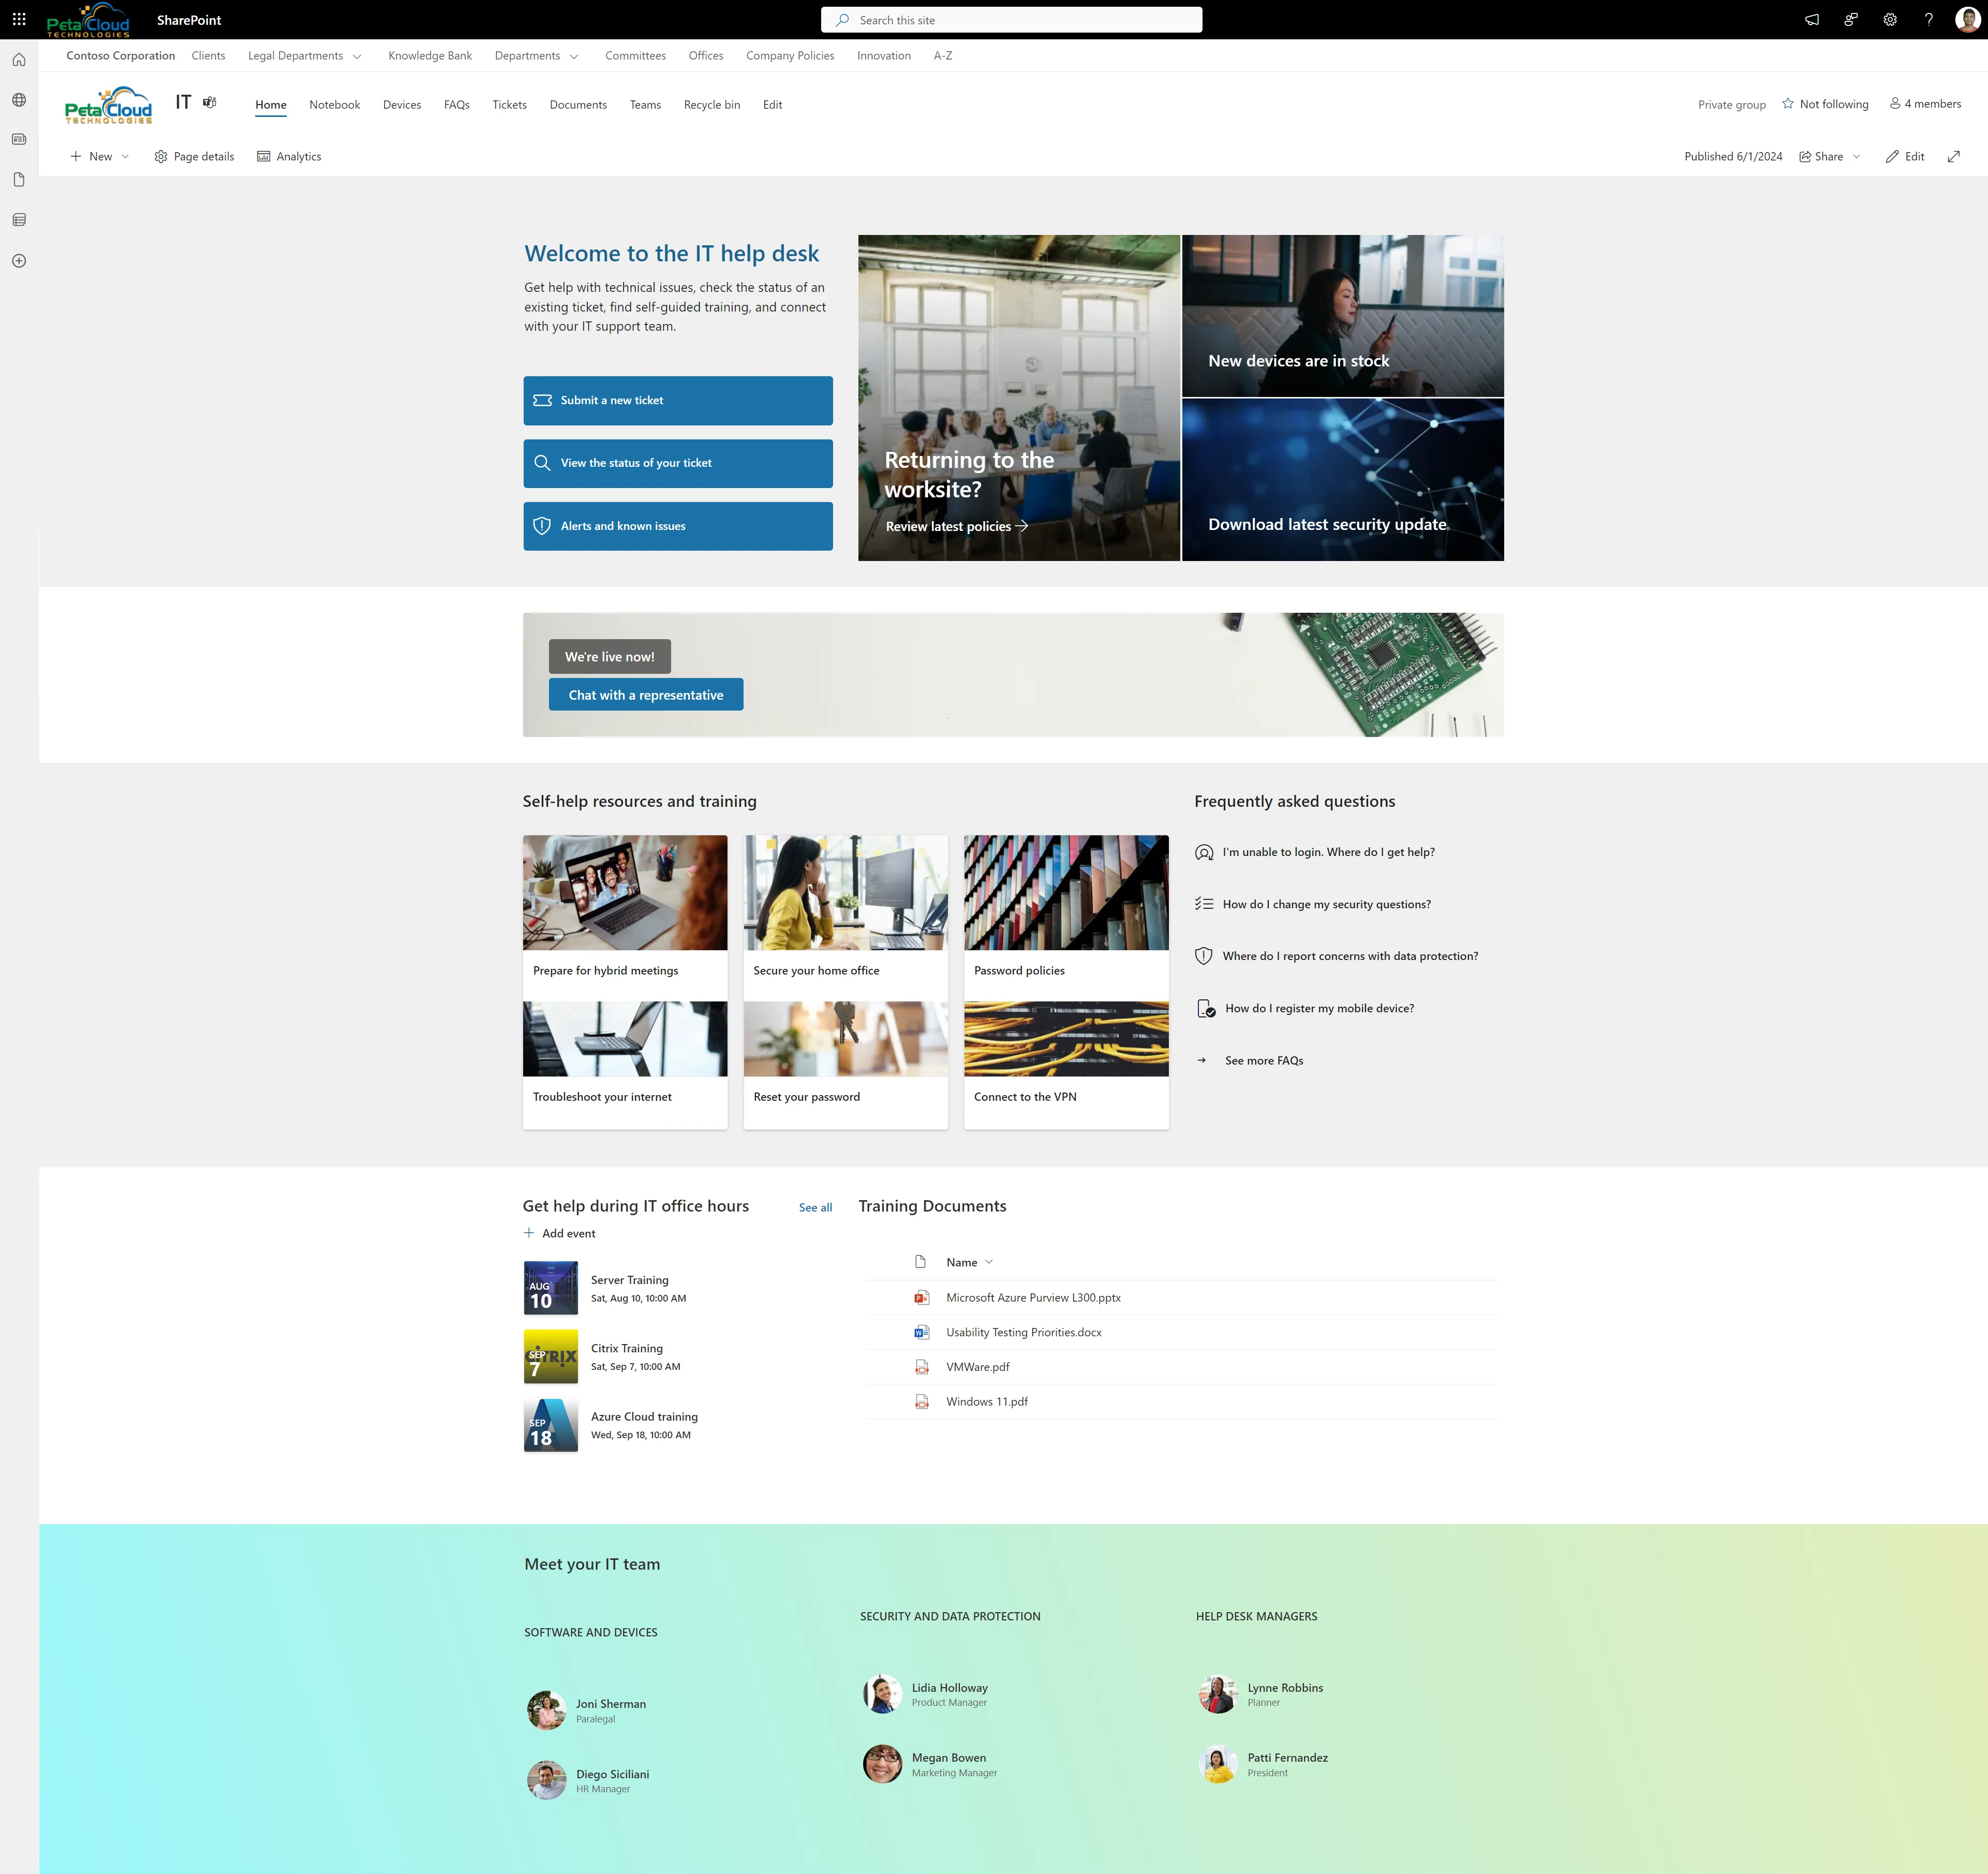
Task: Open the news icon in left sidebar
Action: [x=19, y=139]
